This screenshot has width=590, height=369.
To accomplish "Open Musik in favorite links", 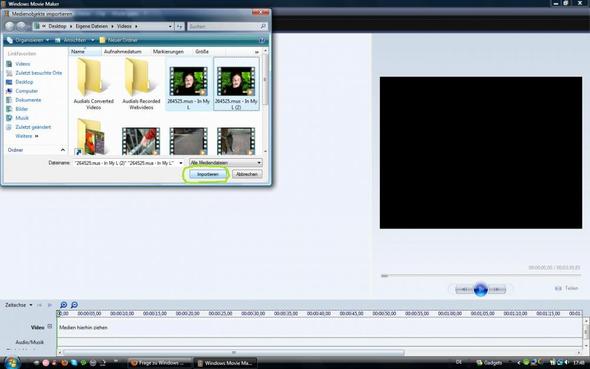I will (22, 118).
